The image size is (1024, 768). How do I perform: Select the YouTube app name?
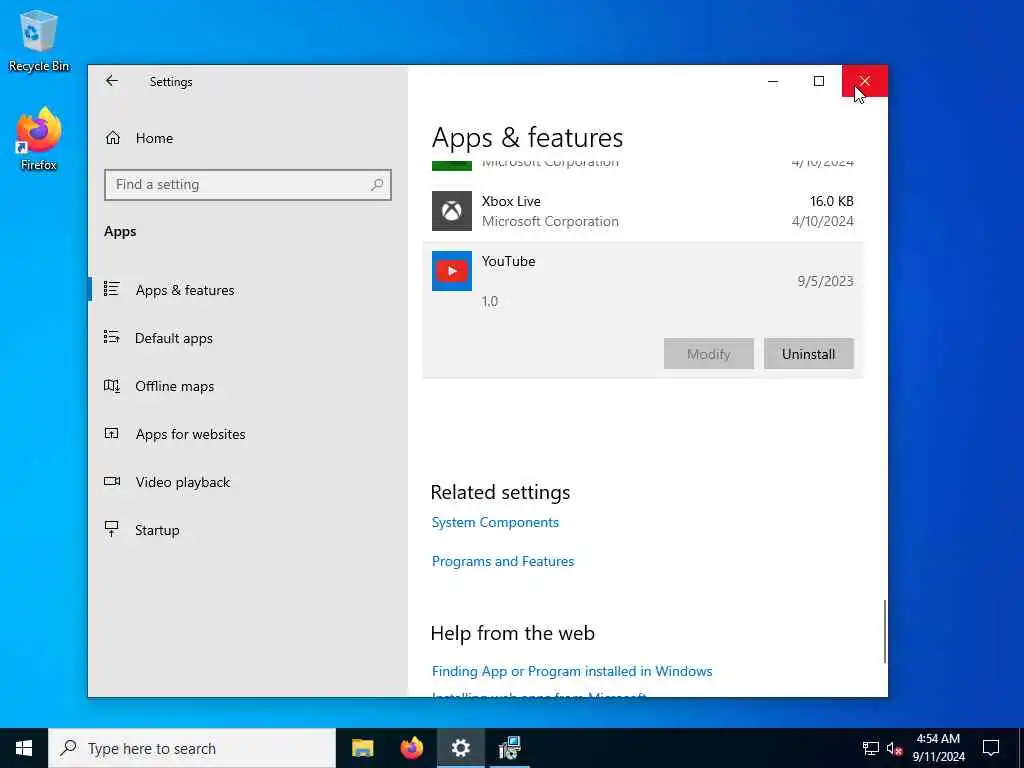click(x=508, y=261)
